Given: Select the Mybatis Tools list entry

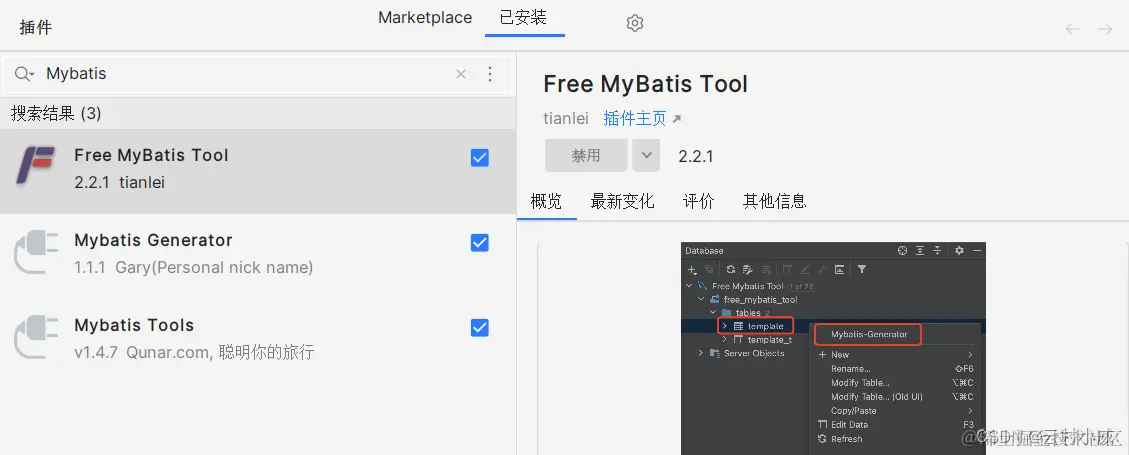Looking at the screenshot, I should [x=258, y=341].
